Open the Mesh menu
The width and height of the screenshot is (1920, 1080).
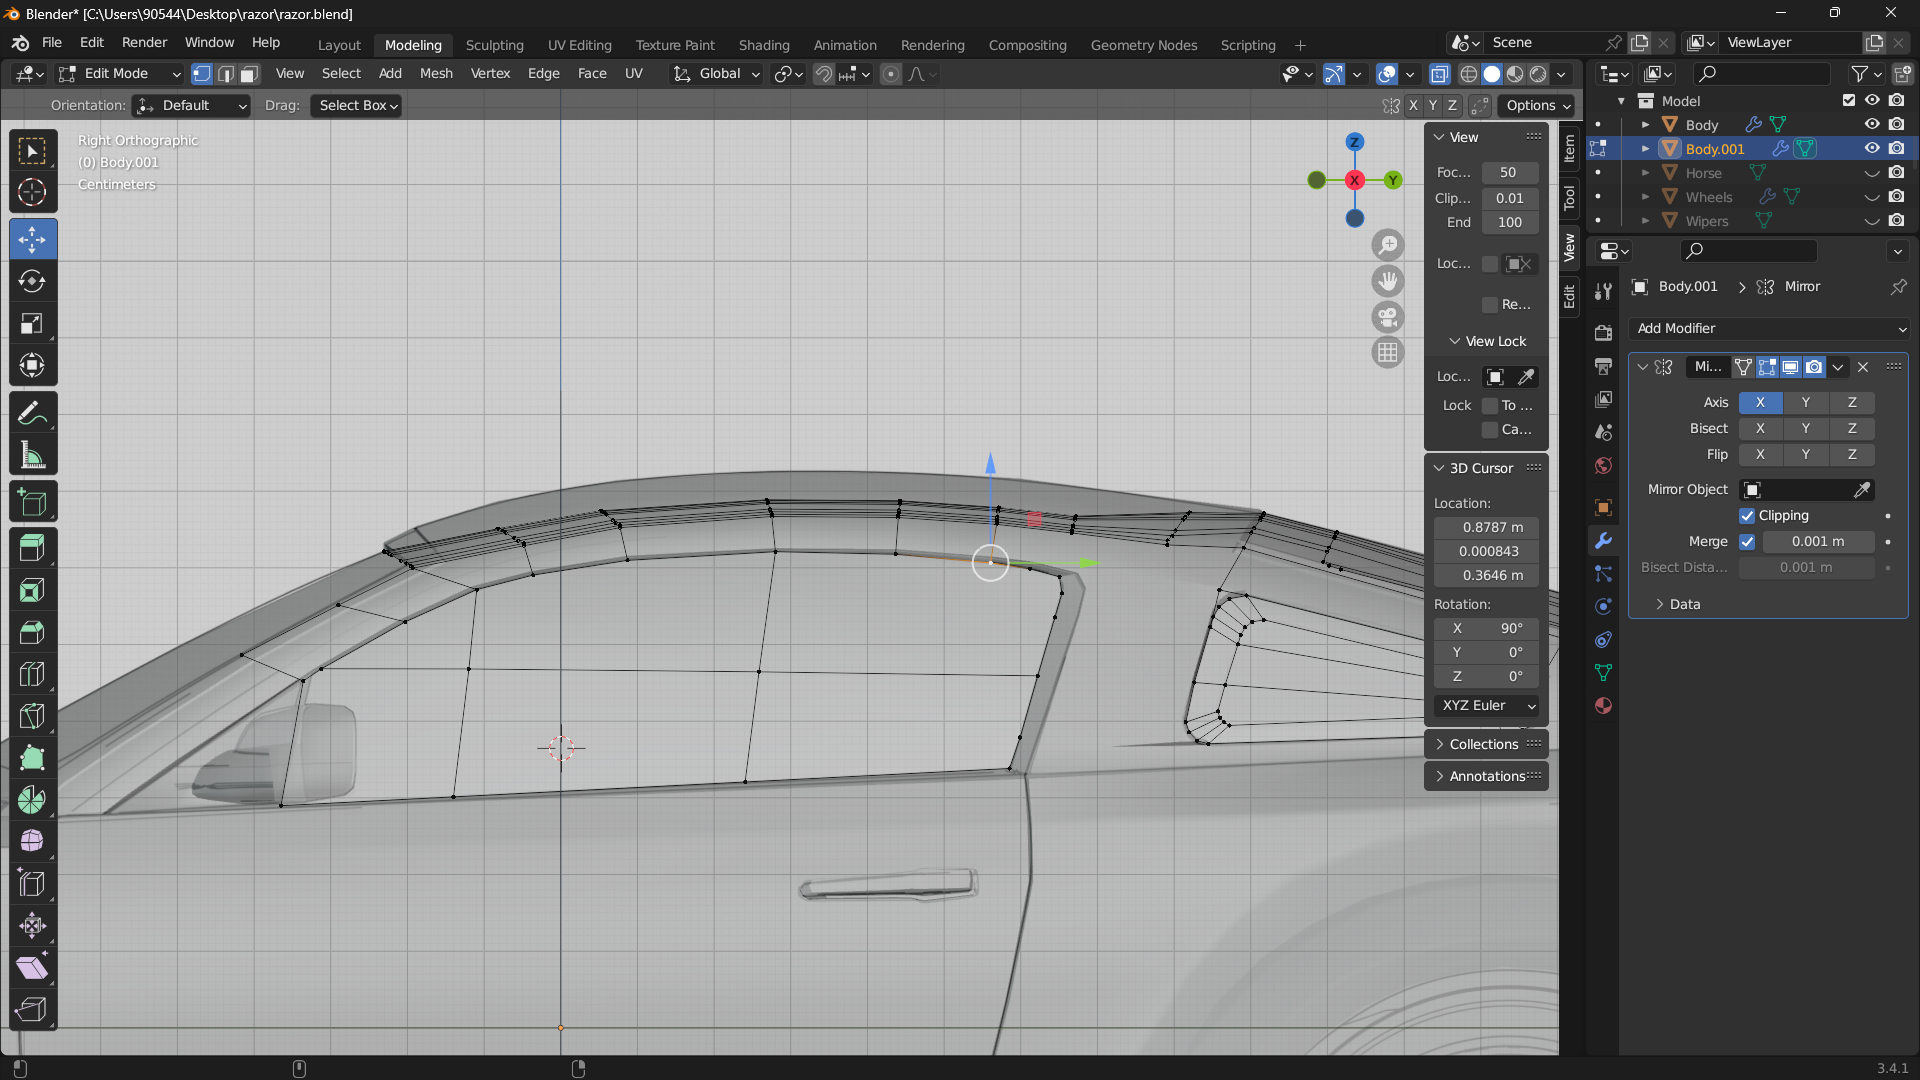pos(436,74)
